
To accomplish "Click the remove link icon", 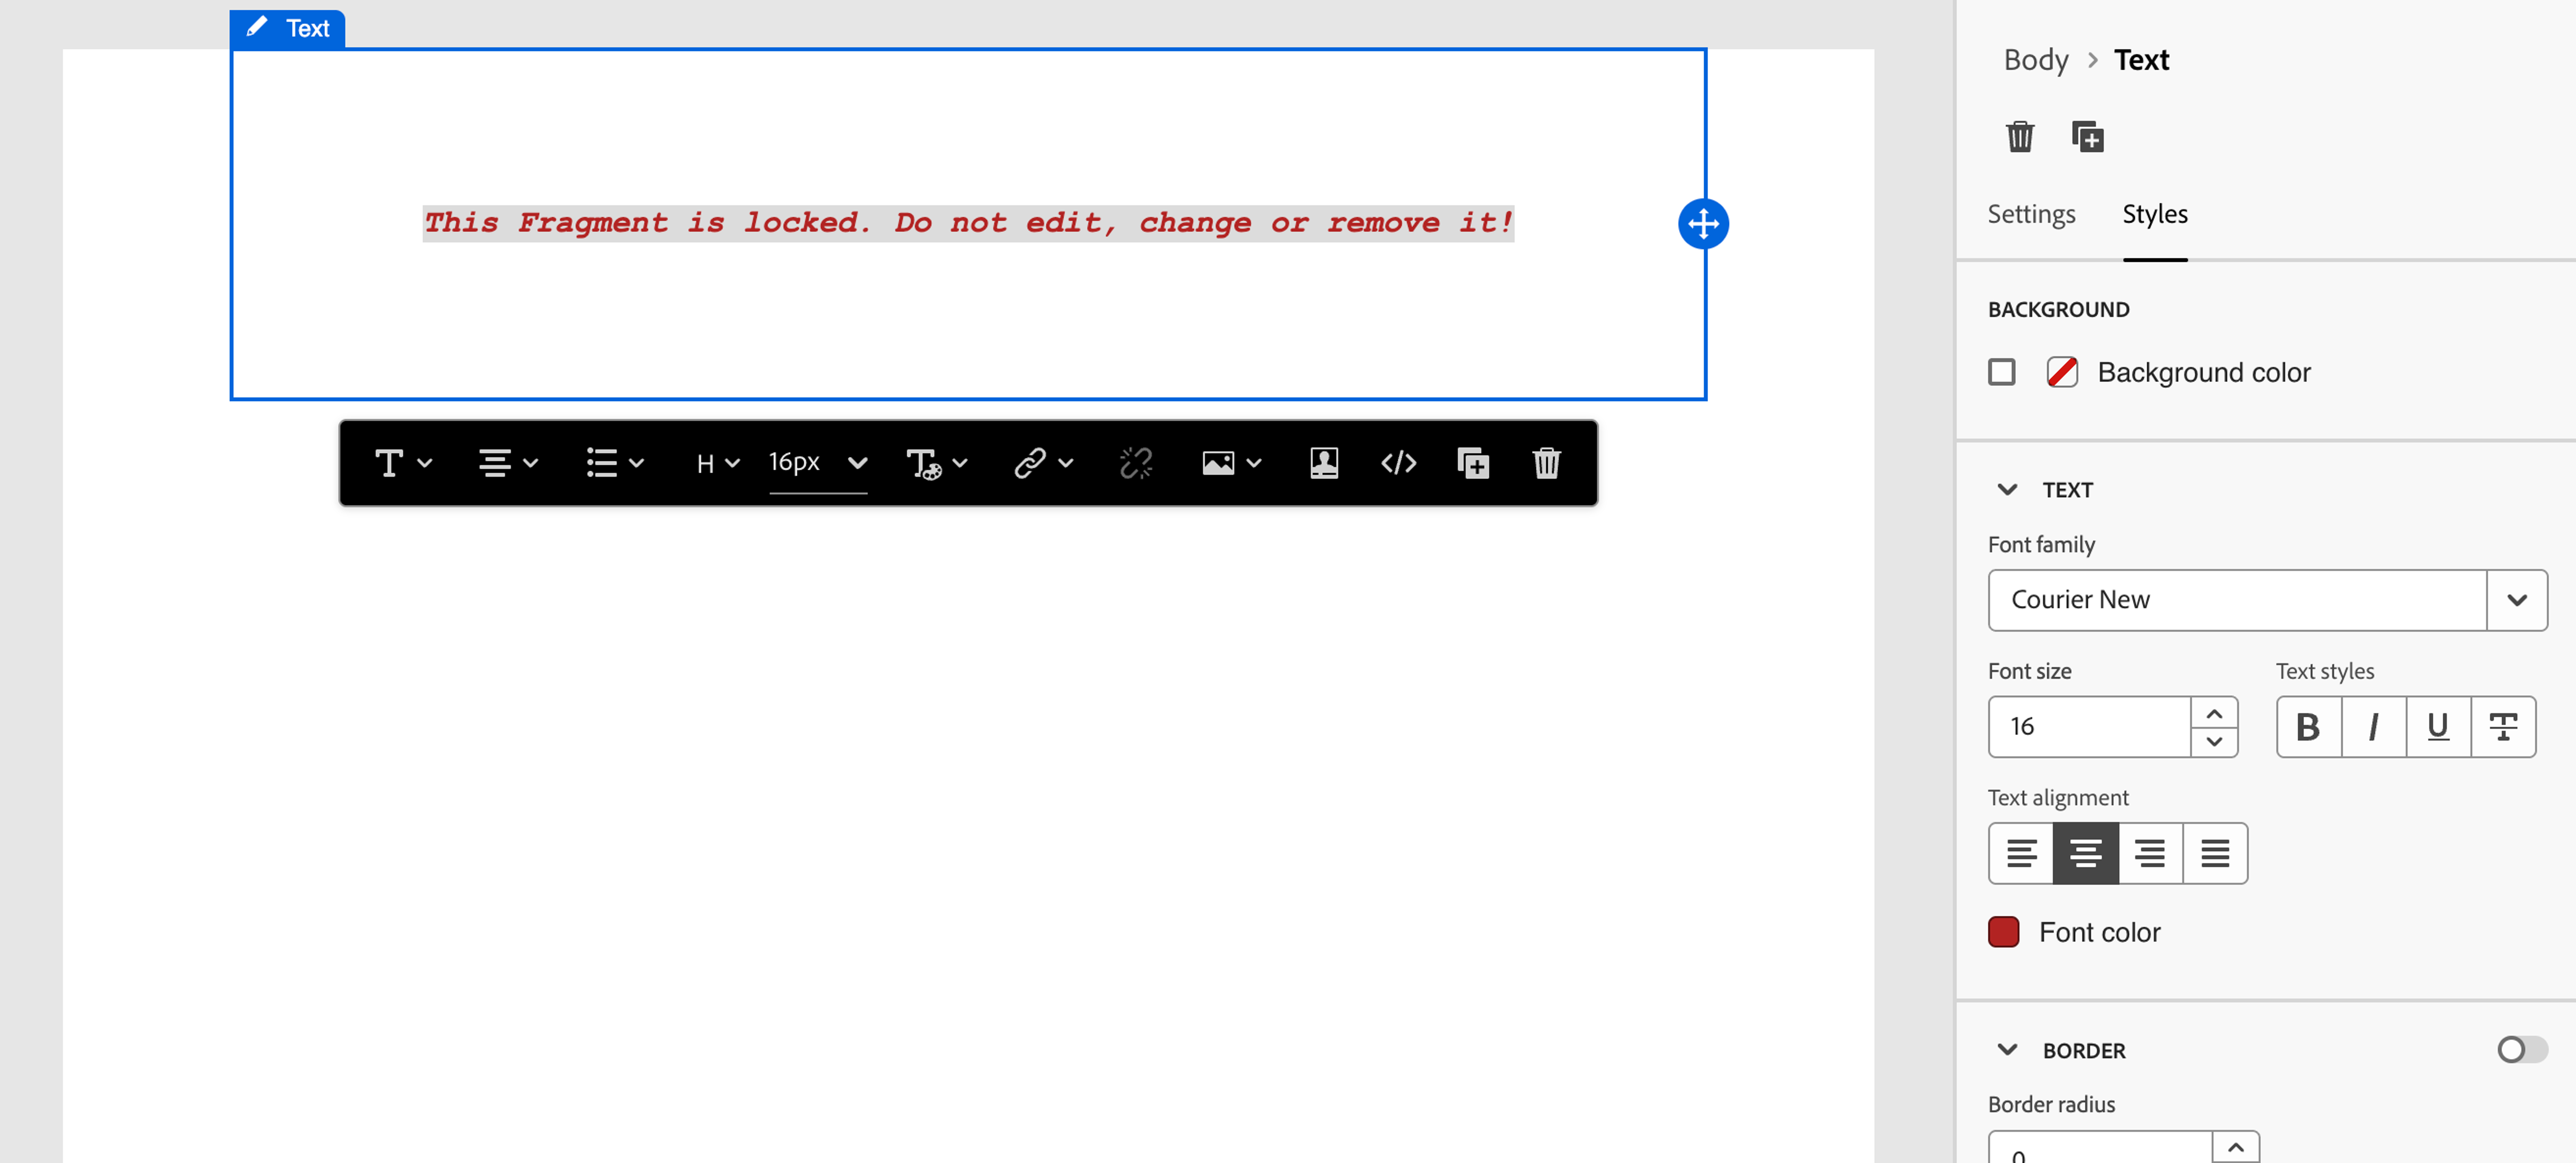I will click(1136, 463).
